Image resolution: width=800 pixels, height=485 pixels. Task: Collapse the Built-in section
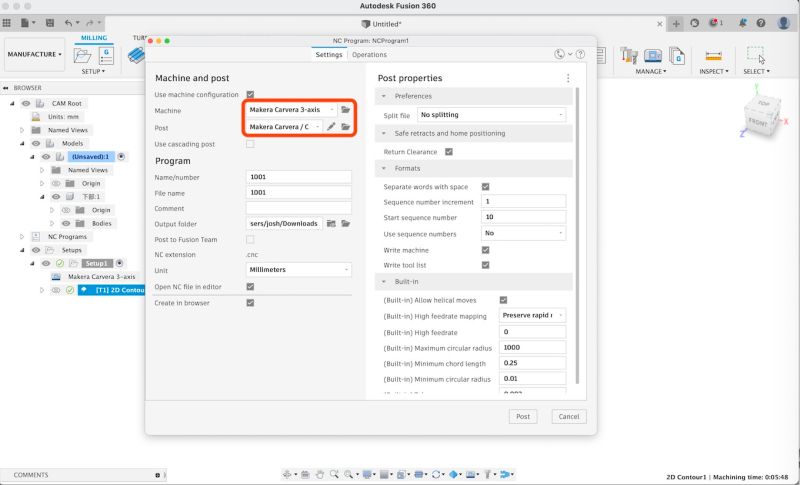[x=384, y=282]
